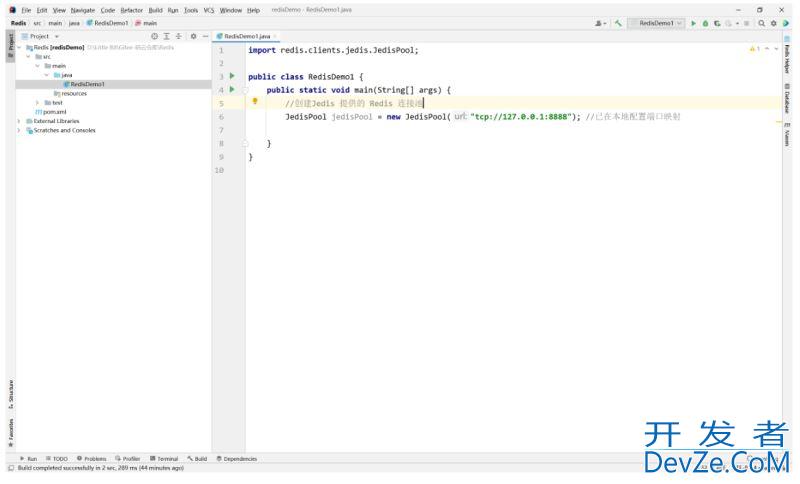Open the File menu
800x484 pixels.
pos(26,10)
